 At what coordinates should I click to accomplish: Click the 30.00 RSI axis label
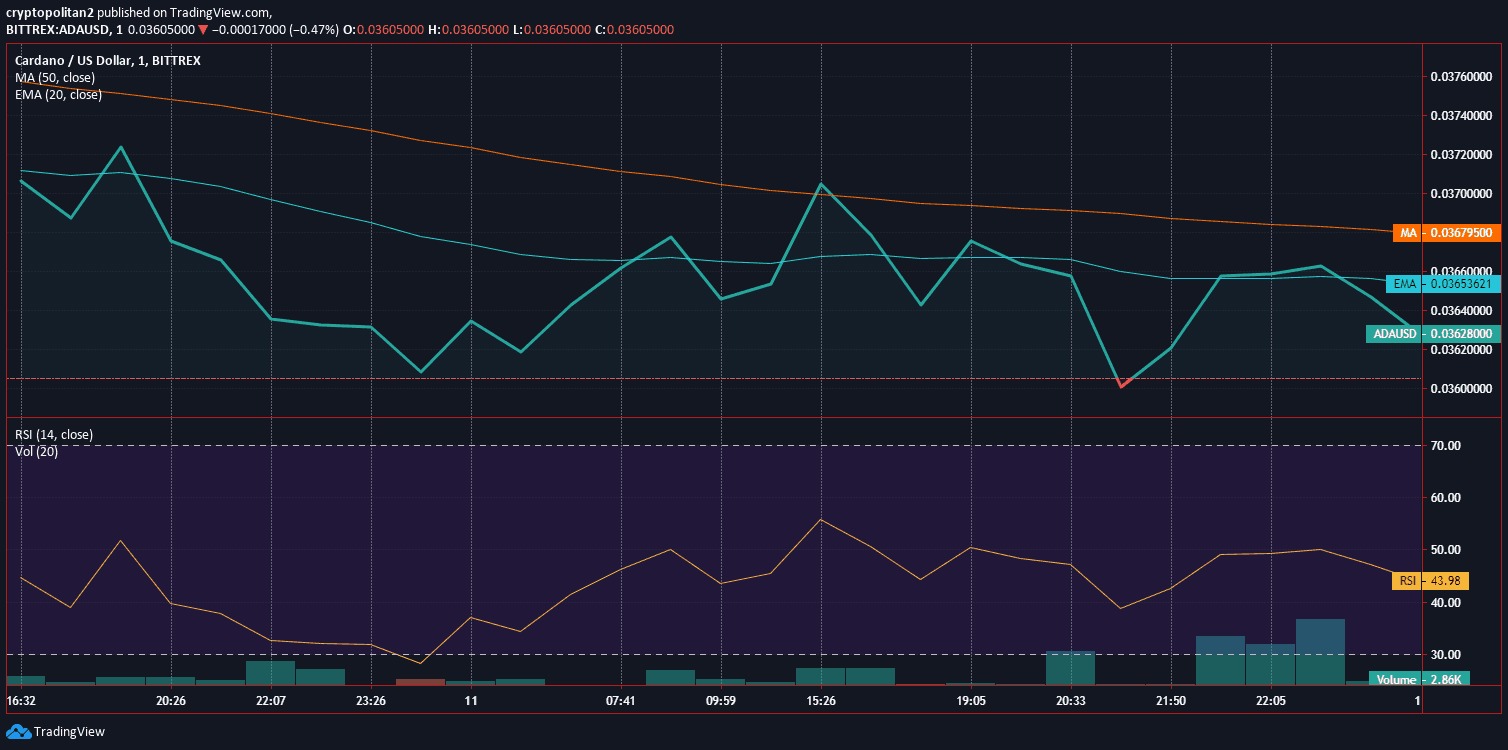click(x=1446, y=654)
